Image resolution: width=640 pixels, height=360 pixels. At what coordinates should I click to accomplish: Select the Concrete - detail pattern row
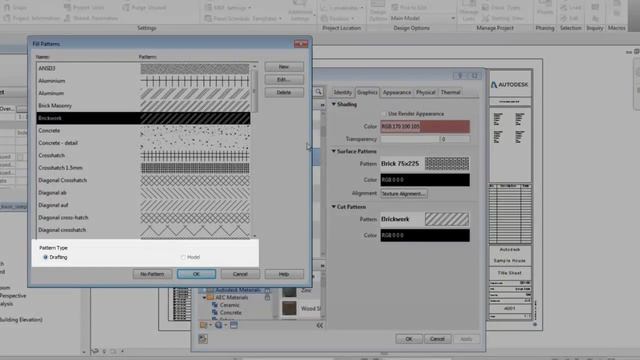pos(143,143)
